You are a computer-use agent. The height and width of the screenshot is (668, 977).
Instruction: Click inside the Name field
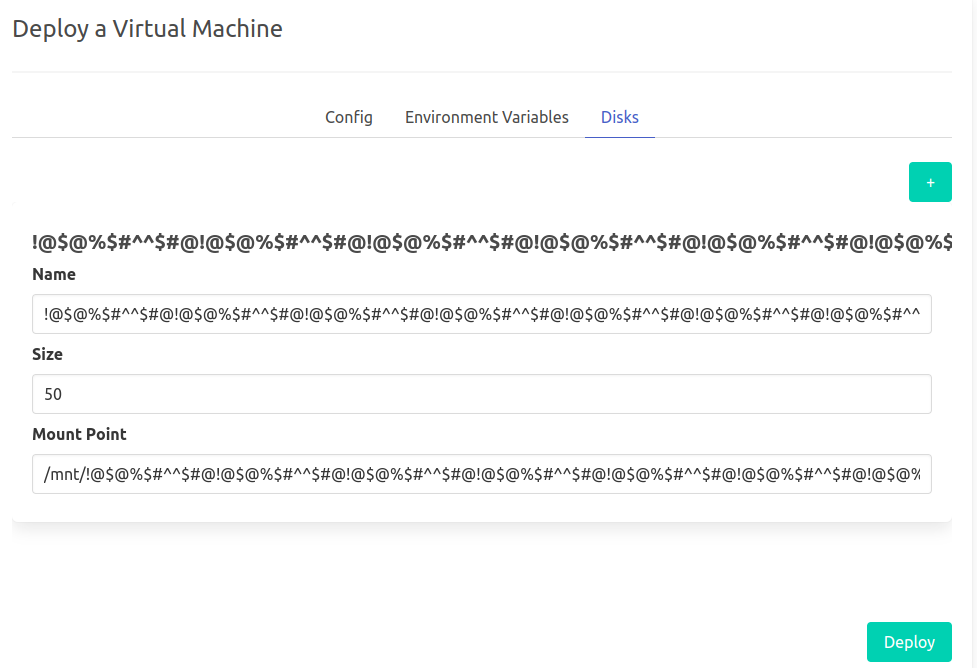click(482, 314)
